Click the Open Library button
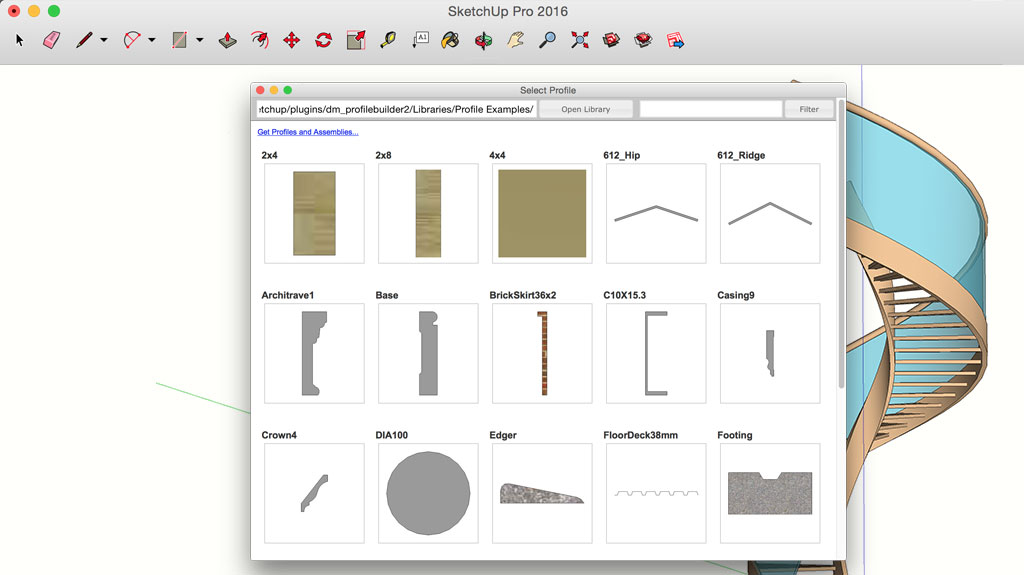The width and height of the screenshot is (1024, 575). point(586,109)
